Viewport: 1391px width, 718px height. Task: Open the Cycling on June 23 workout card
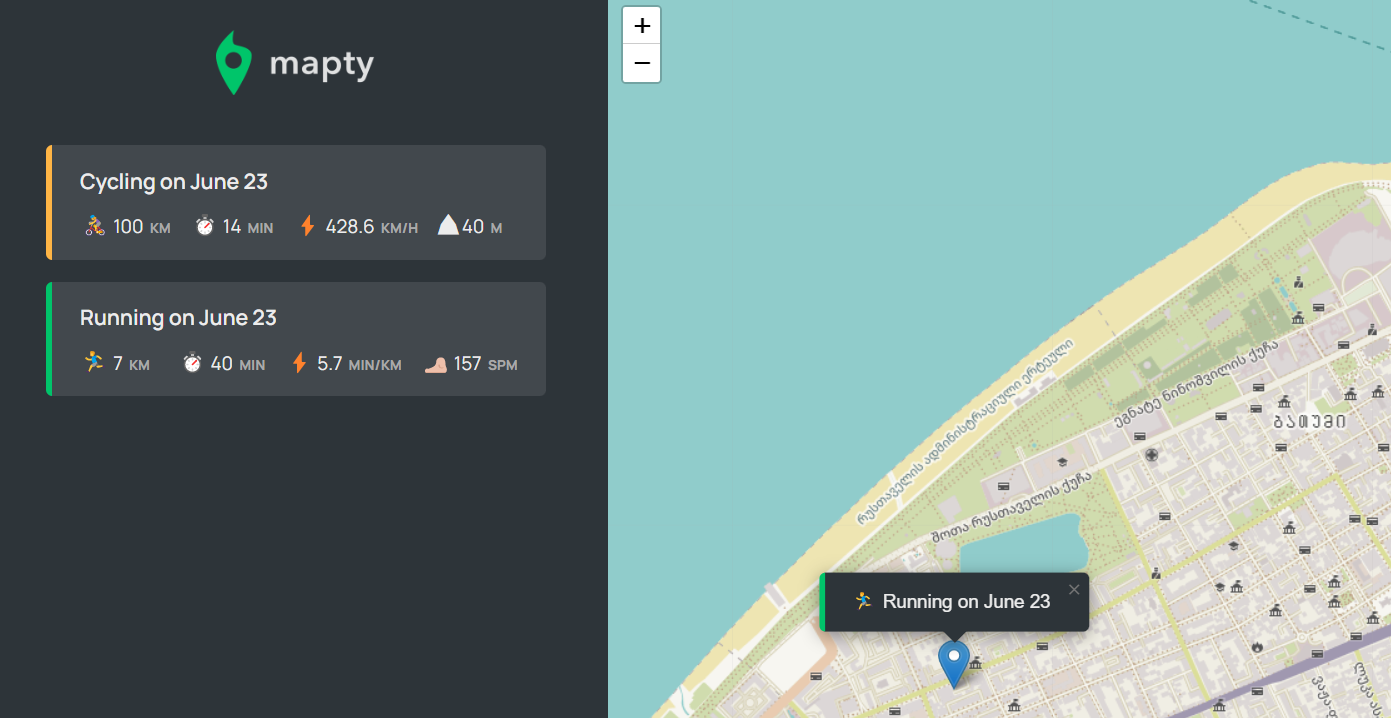[296, 202]
